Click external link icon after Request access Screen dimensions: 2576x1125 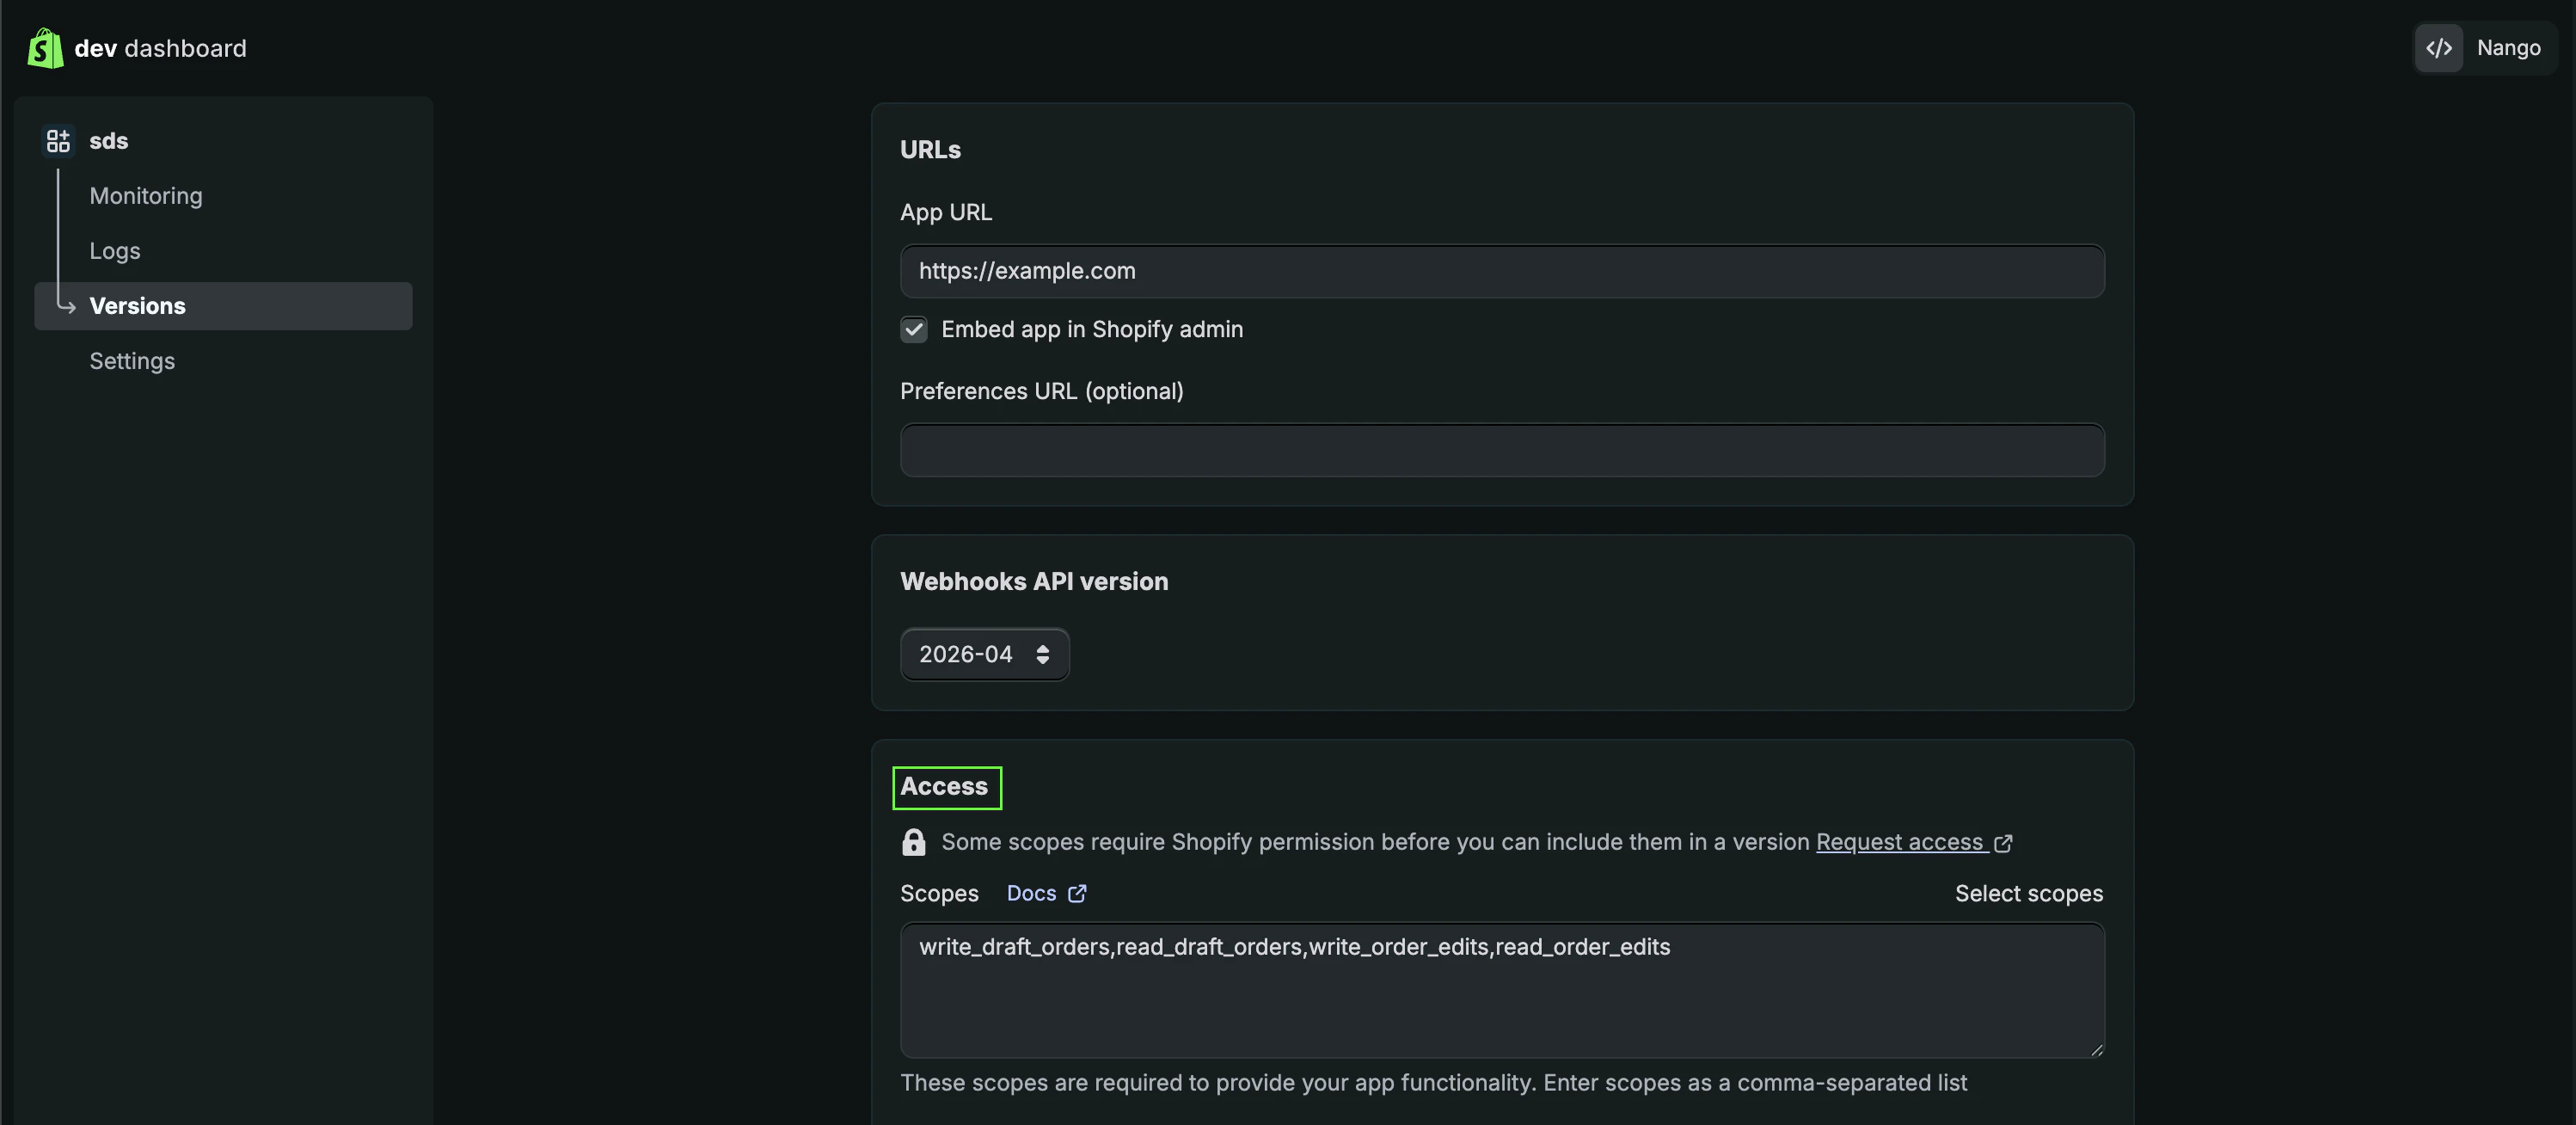tap(2003, 843)
